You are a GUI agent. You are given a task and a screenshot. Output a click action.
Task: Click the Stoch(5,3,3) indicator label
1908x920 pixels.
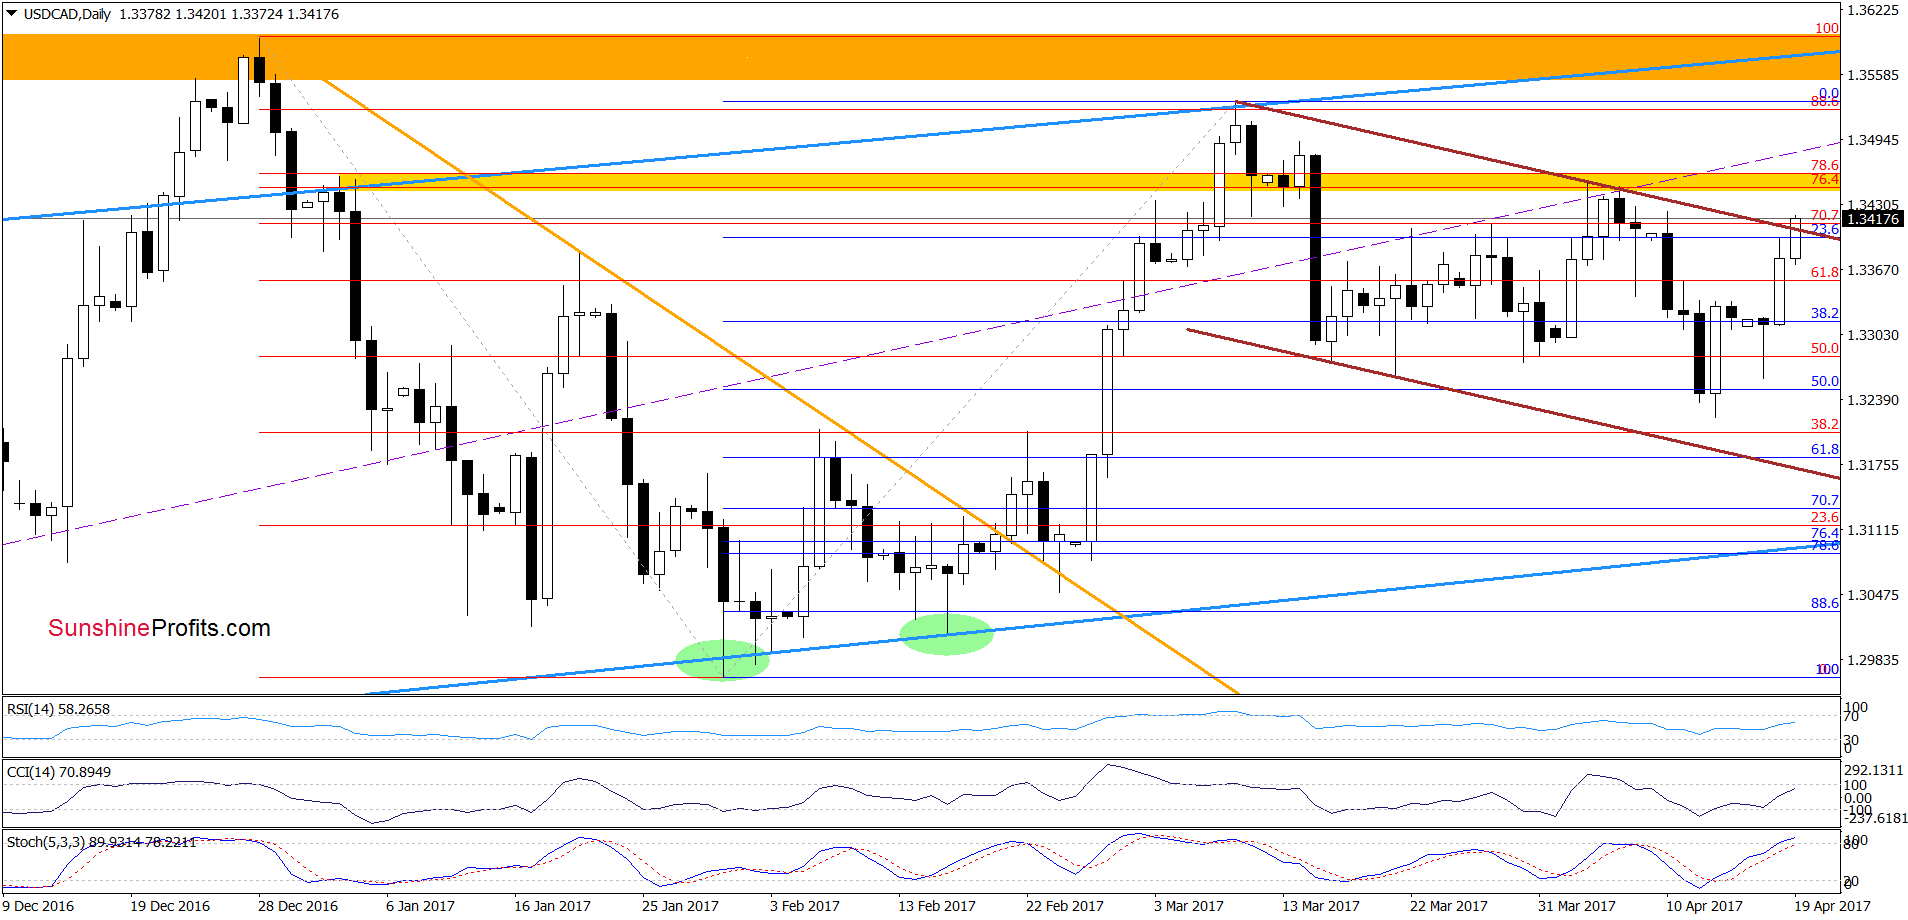point(101,842)
